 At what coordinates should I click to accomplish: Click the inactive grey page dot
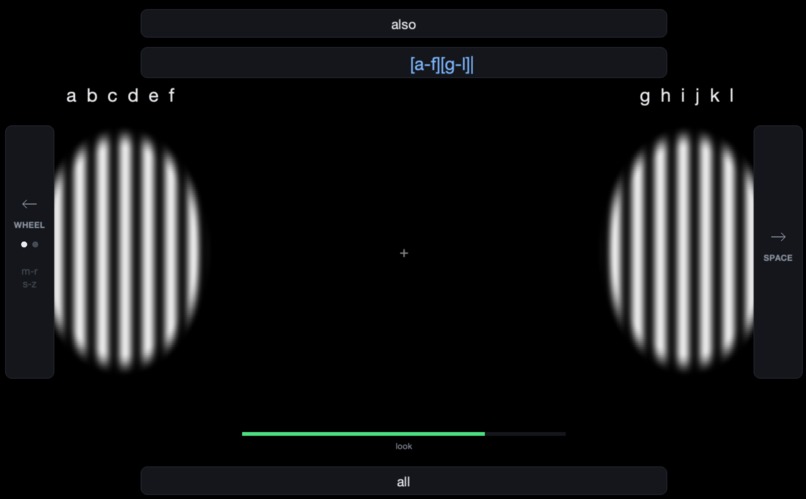[35, 245]
